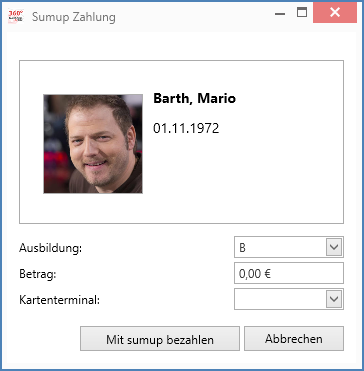Cancel payment with the Abbrechen button
Viewport: 364px width, 371px height.
294,339
